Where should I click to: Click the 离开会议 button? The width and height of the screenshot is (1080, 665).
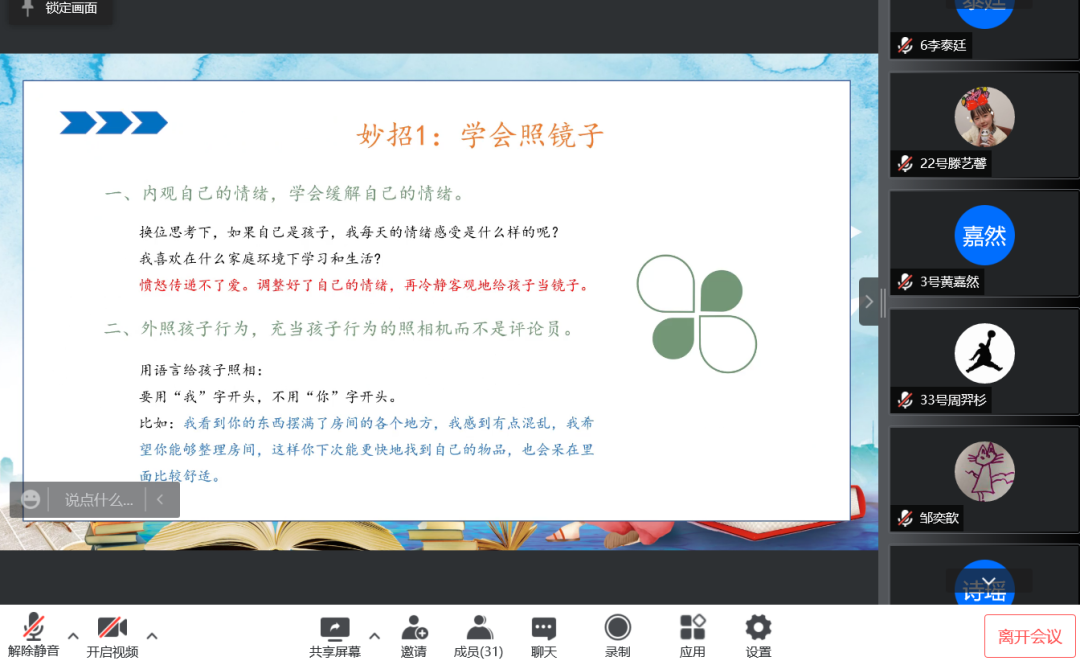point(1030,636)
